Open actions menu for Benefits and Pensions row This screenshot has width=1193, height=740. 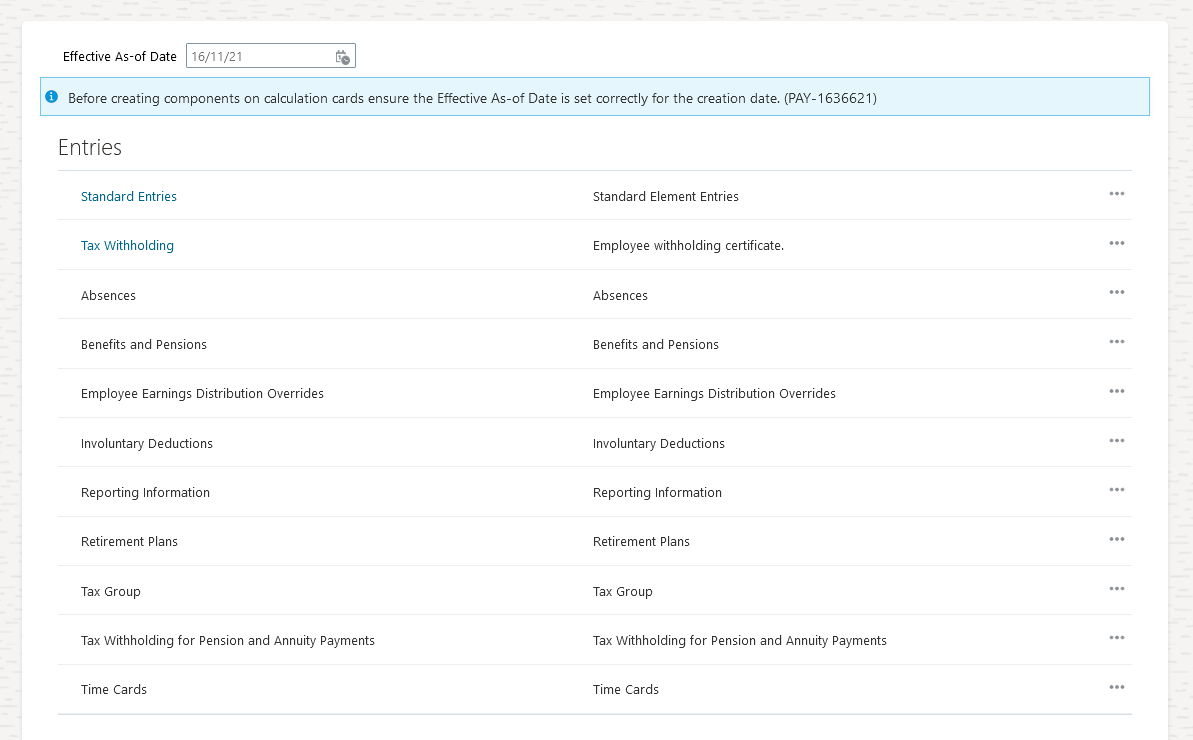click(1117, 342)
